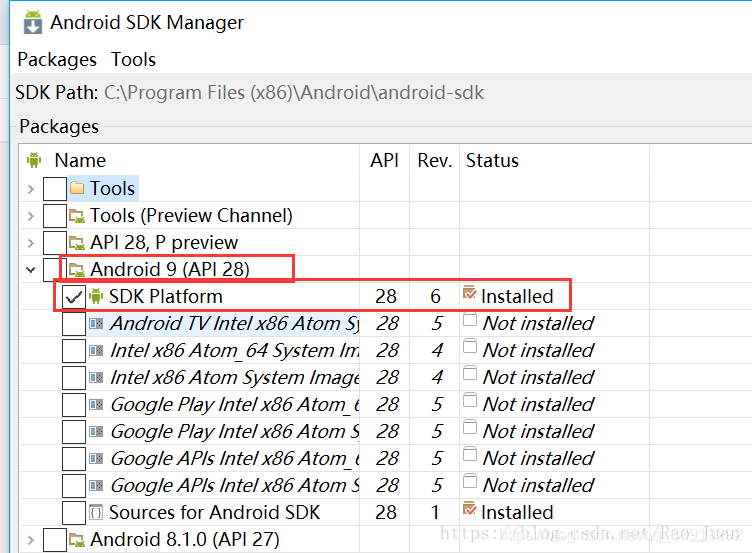This screenshot has width=752, height=553.
Task: Expand the Tools (Preview Channel) row
Action: (31, 216)
